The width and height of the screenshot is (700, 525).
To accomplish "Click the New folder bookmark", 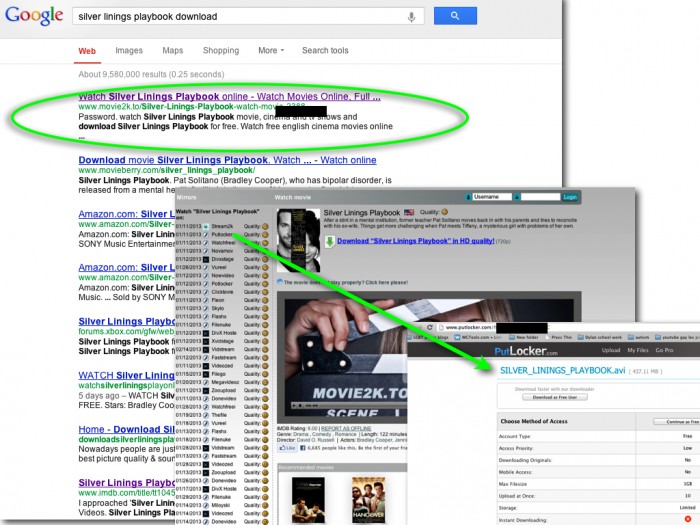I will [x=524, y=338].
